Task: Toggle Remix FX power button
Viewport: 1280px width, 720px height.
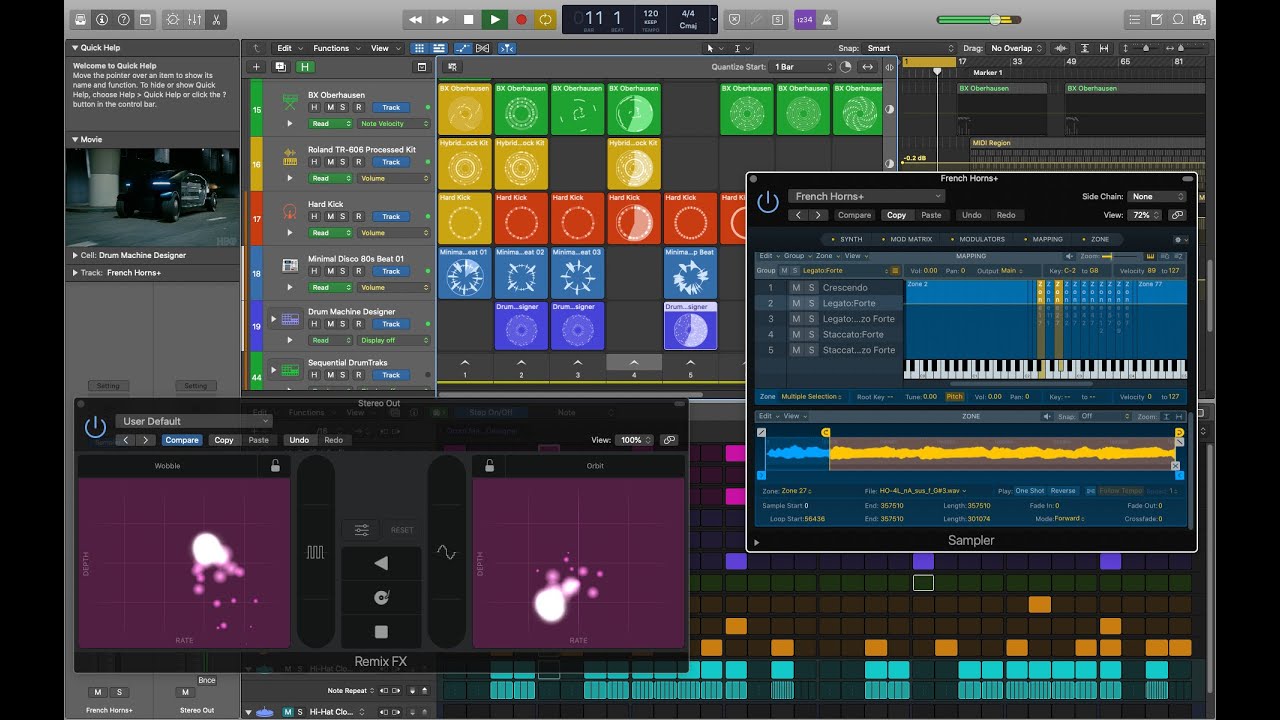Action: click(96, 428)
